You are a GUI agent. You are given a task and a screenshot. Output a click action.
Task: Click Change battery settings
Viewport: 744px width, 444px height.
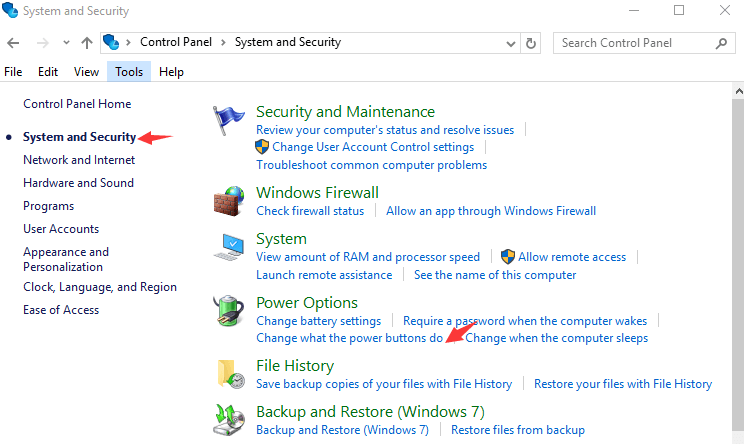[x=319, y=321]
